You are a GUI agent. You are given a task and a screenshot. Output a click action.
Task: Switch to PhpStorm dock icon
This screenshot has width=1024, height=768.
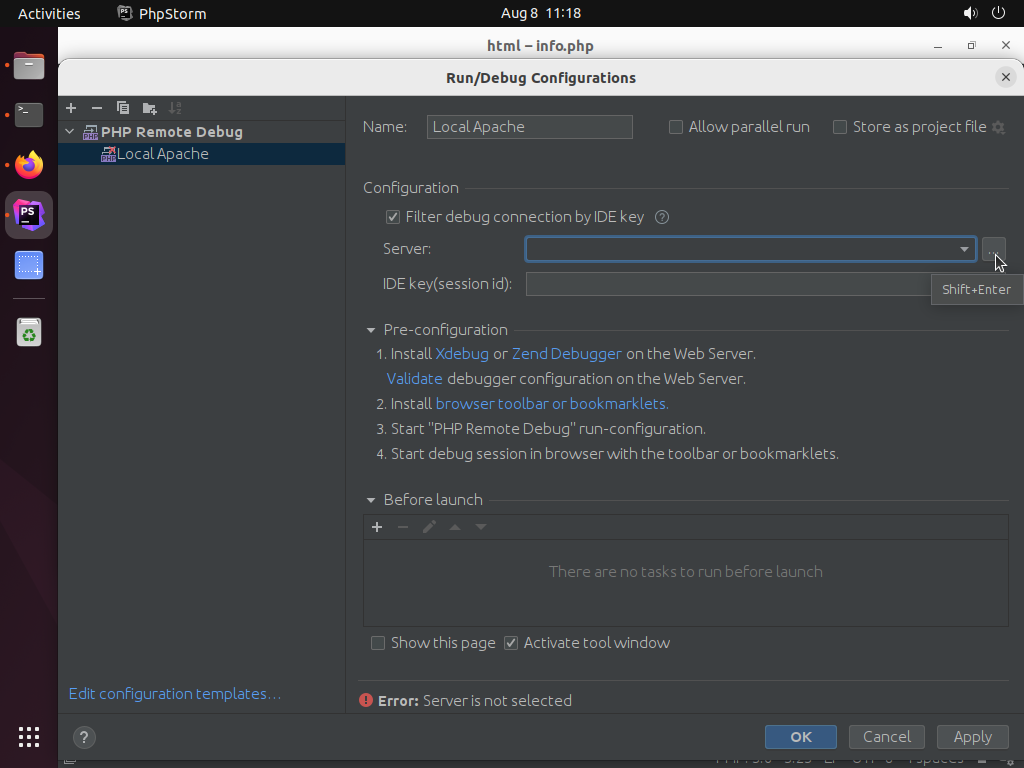tap(29, 215)
